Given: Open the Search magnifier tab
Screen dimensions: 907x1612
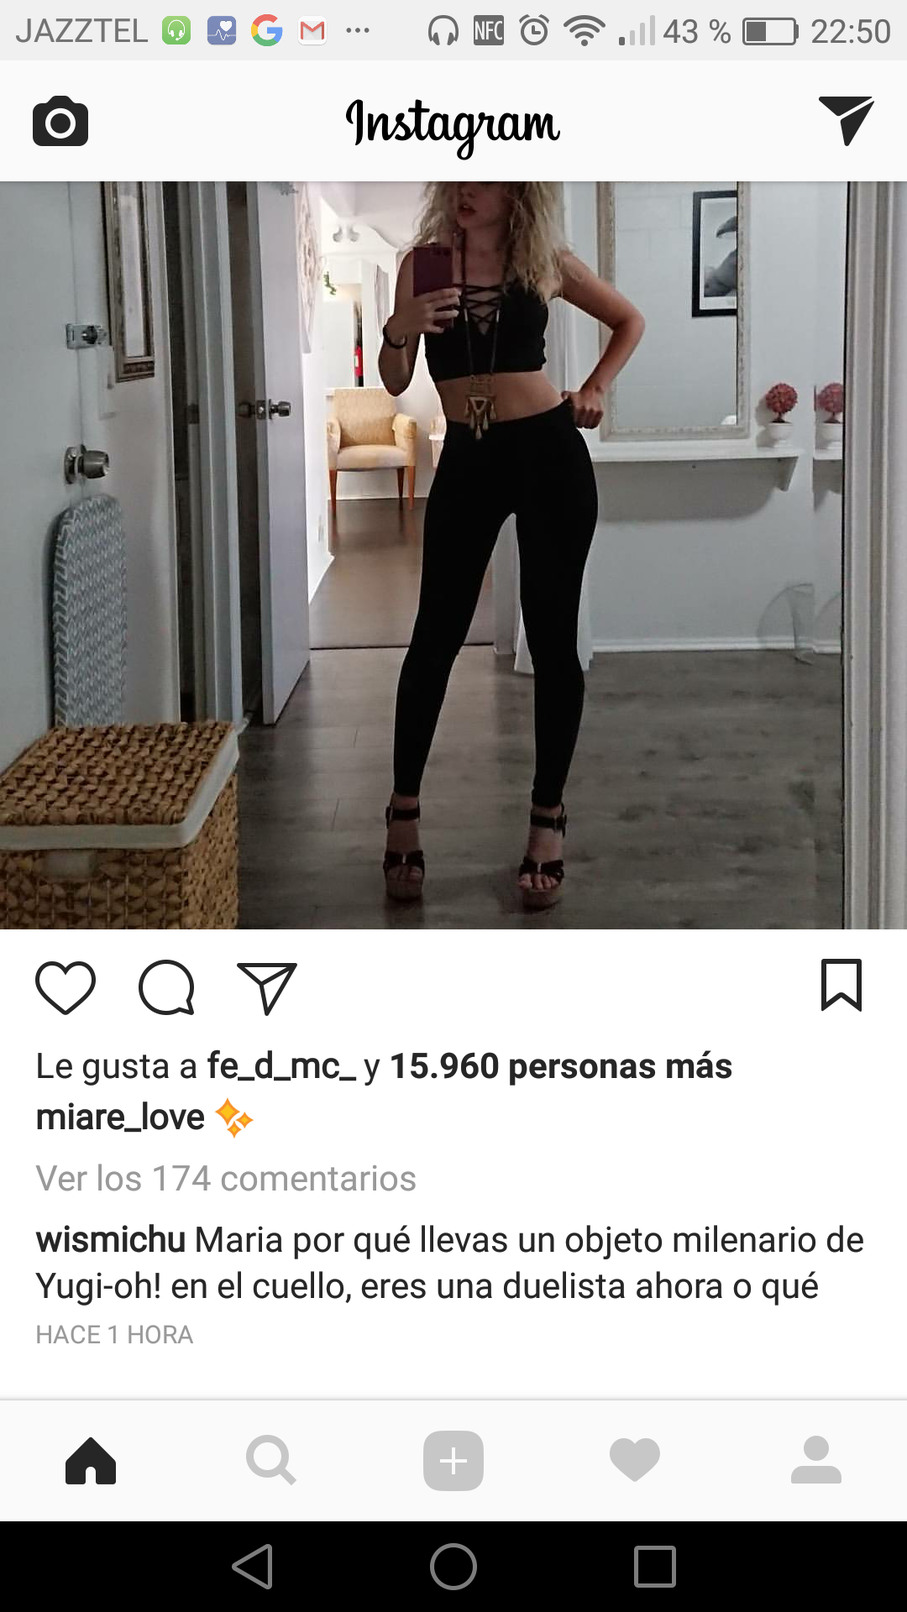Looking at the screenshot, I should coord(271,1460).
